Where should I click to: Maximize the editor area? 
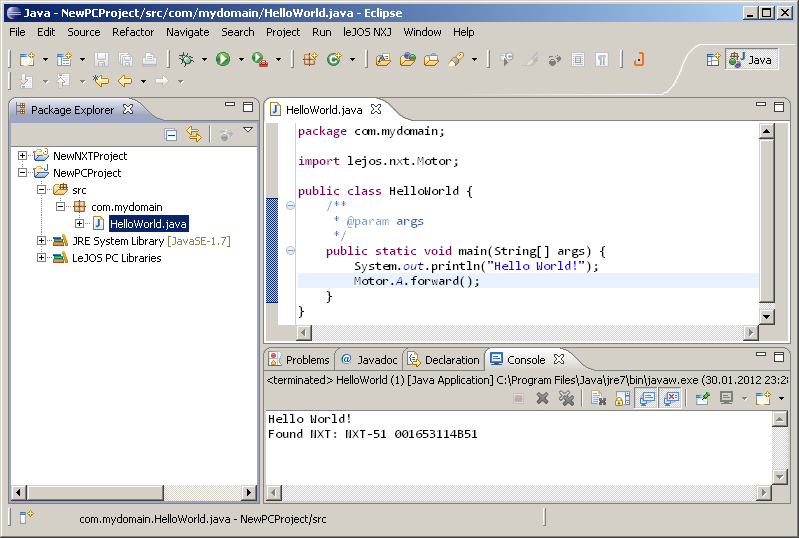coord(779,106)
